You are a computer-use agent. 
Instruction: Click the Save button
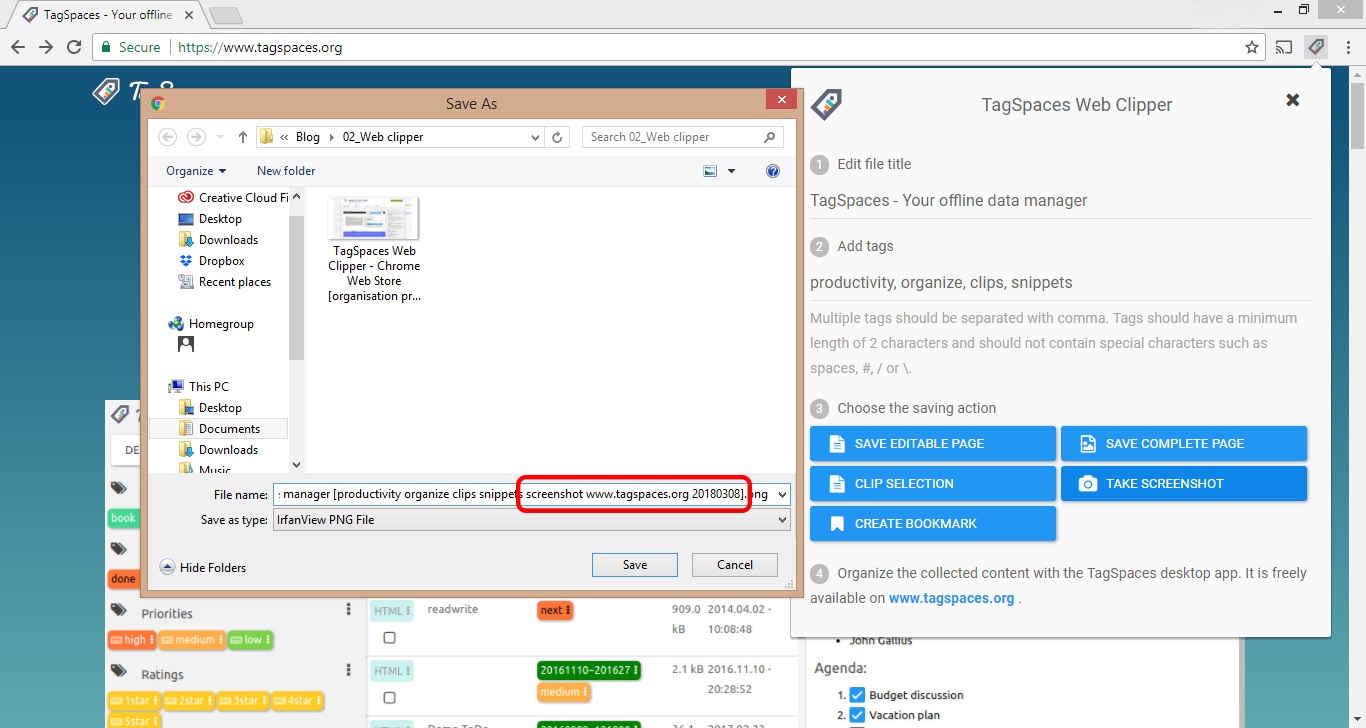coord(634,564)
